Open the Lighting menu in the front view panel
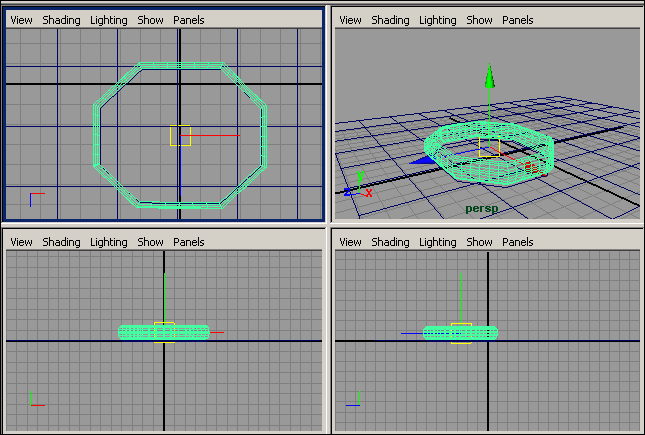 tap(109, 242)
